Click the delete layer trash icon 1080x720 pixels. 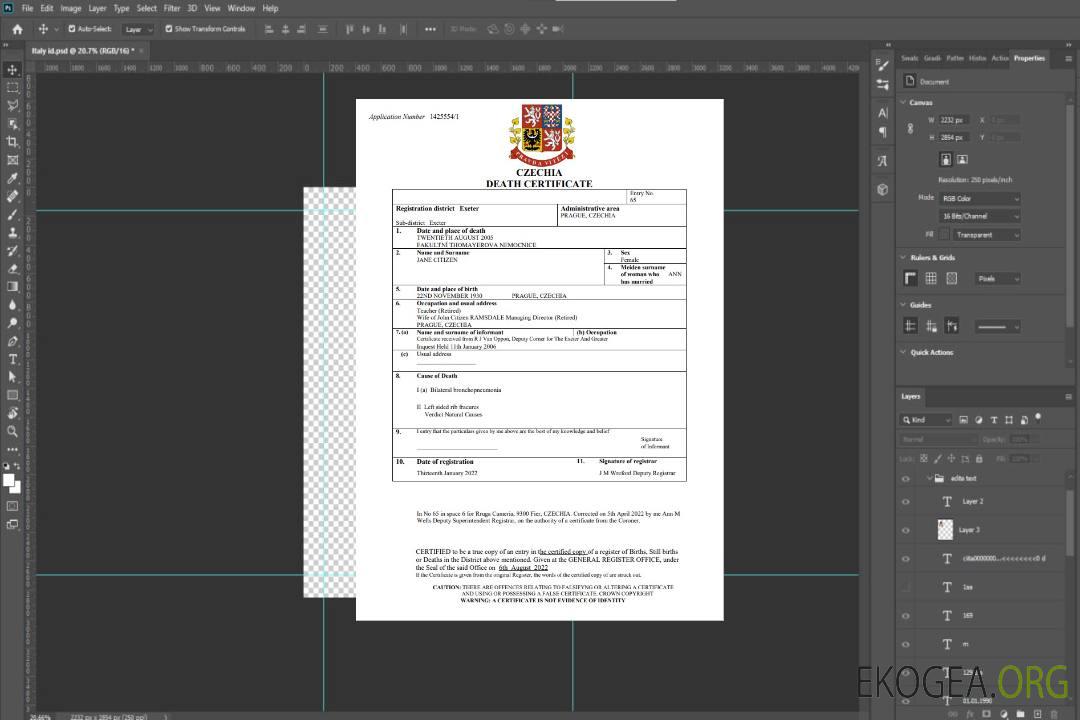[1054, 714]
